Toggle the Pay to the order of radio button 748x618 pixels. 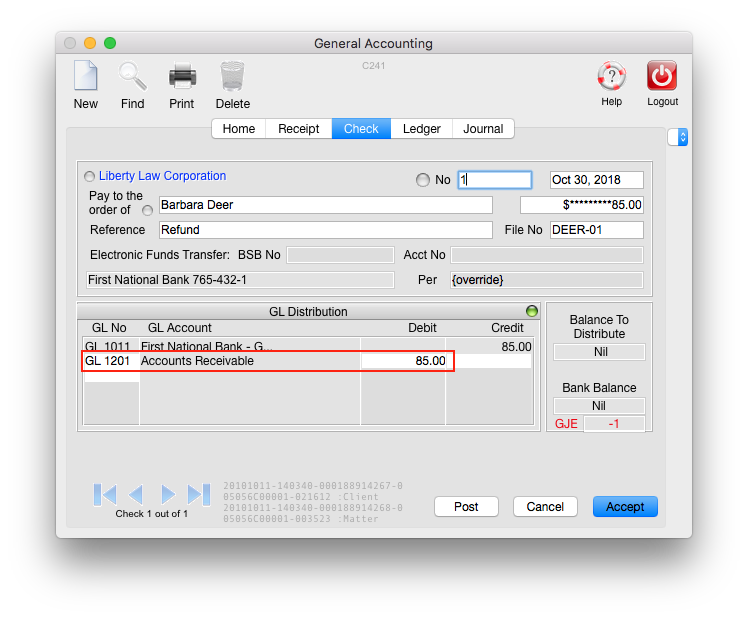click(147, 210)
